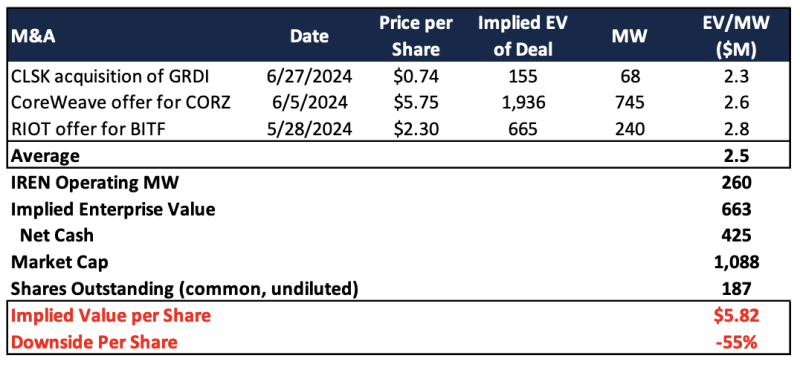Click the Price per Share header

[x=416, y=37]
